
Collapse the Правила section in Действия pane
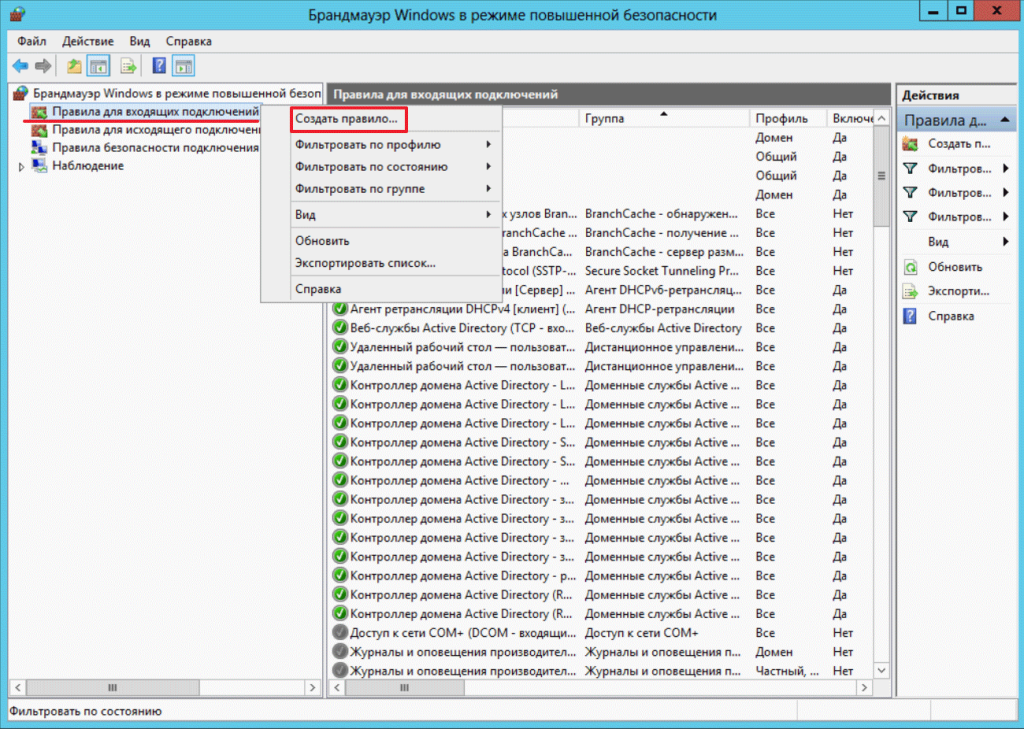click(1005, 120)
